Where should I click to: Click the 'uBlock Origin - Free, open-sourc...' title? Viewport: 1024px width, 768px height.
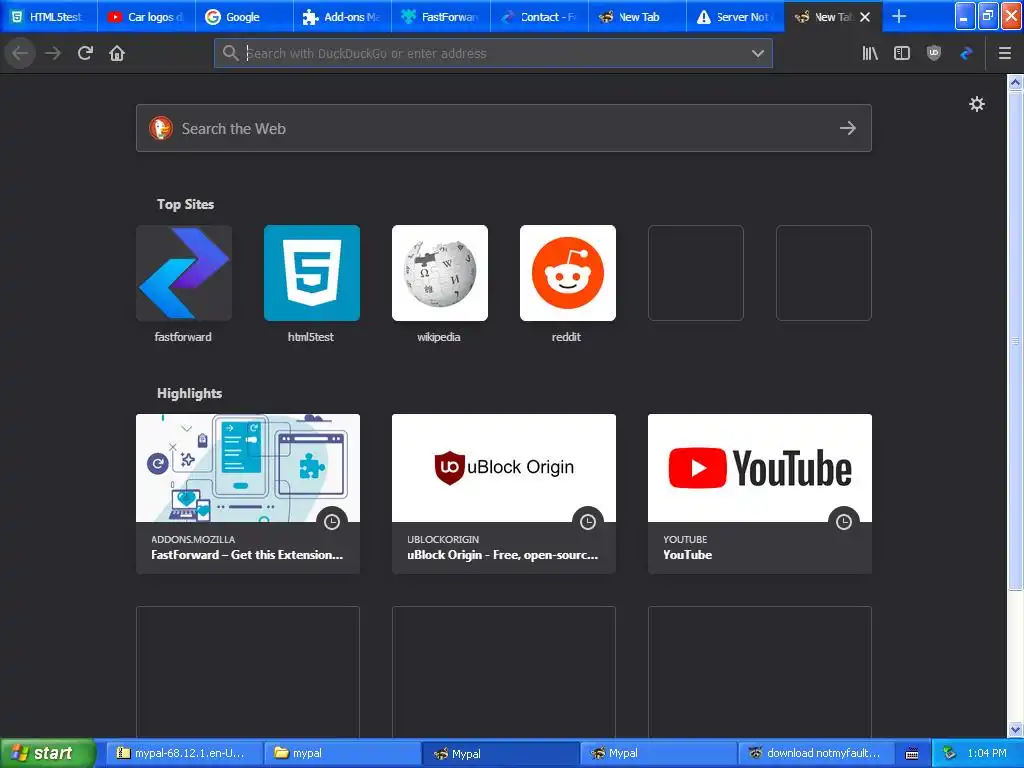(502, 554)
